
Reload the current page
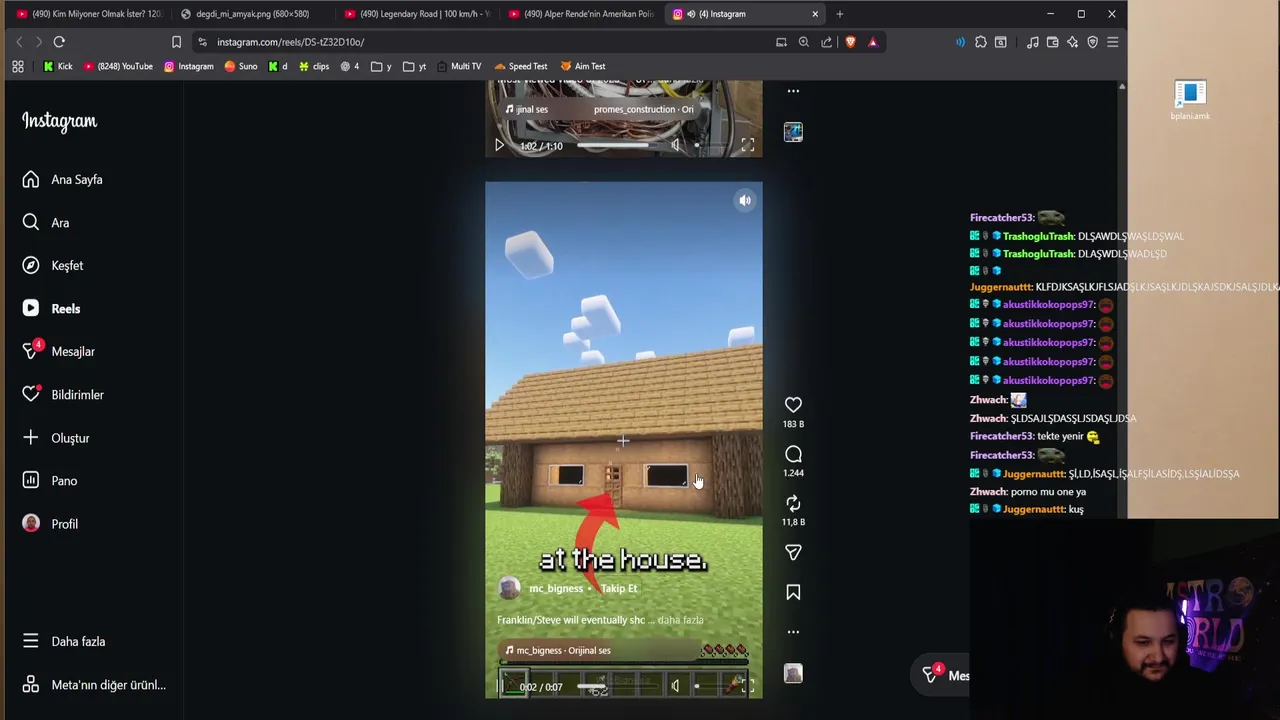(59, 42)
